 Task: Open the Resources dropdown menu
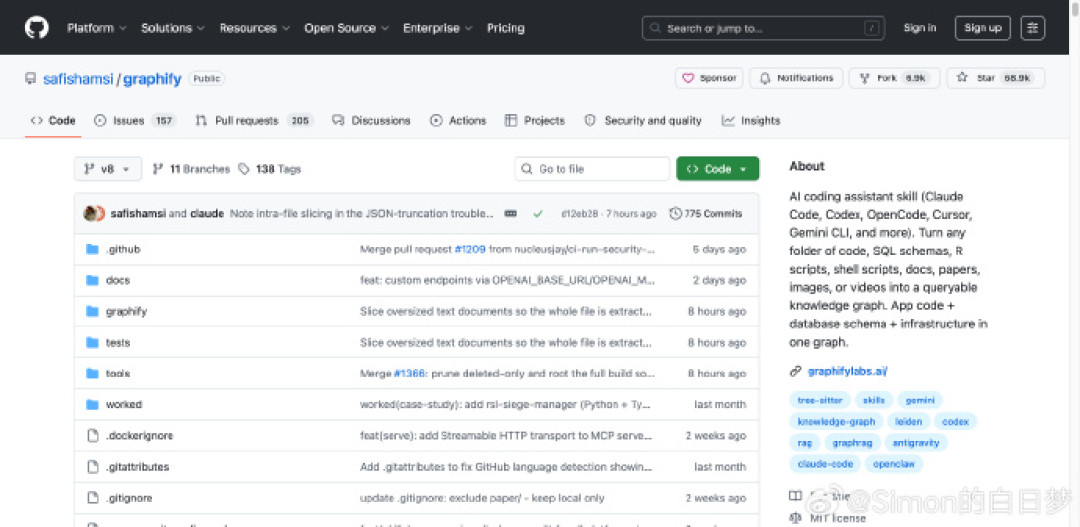point(255,28)
